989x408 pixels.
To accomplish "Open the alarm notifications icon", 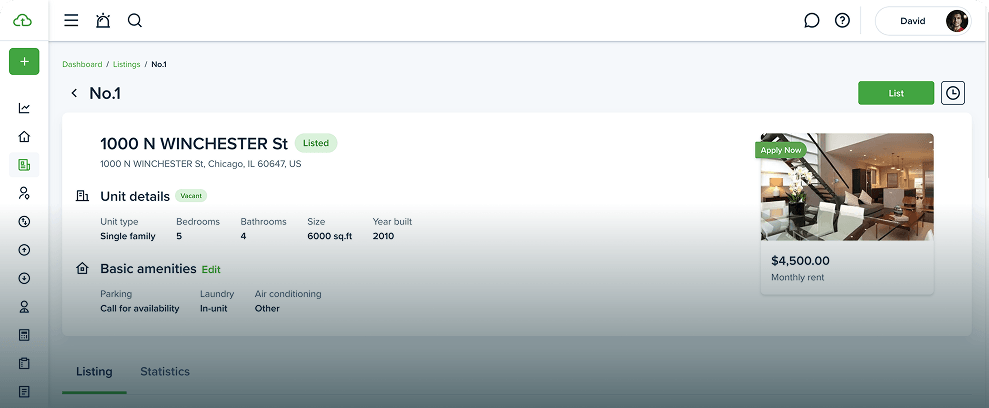I will click(x=103, y=21).
